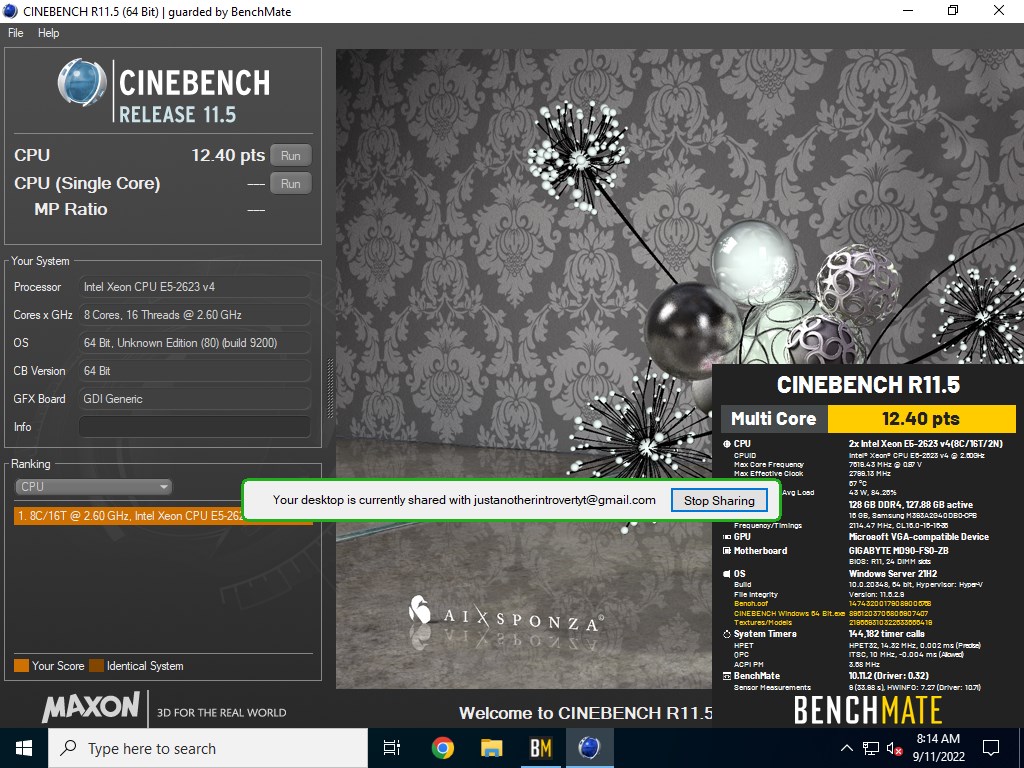Click the 144,182 timer calls text

click(886, 634)
